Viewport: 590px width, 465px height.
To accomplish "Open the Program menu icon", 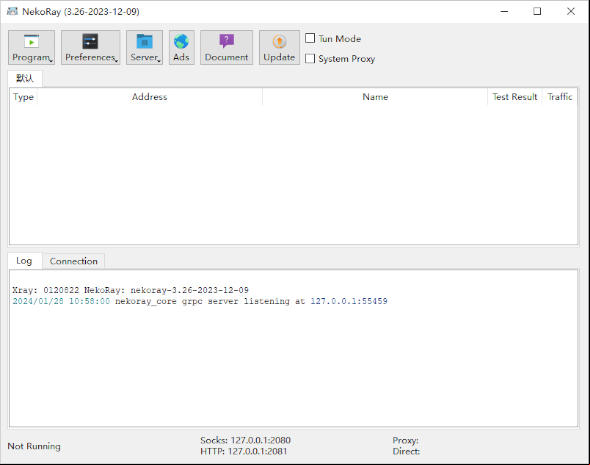I will tap(31, 41).
